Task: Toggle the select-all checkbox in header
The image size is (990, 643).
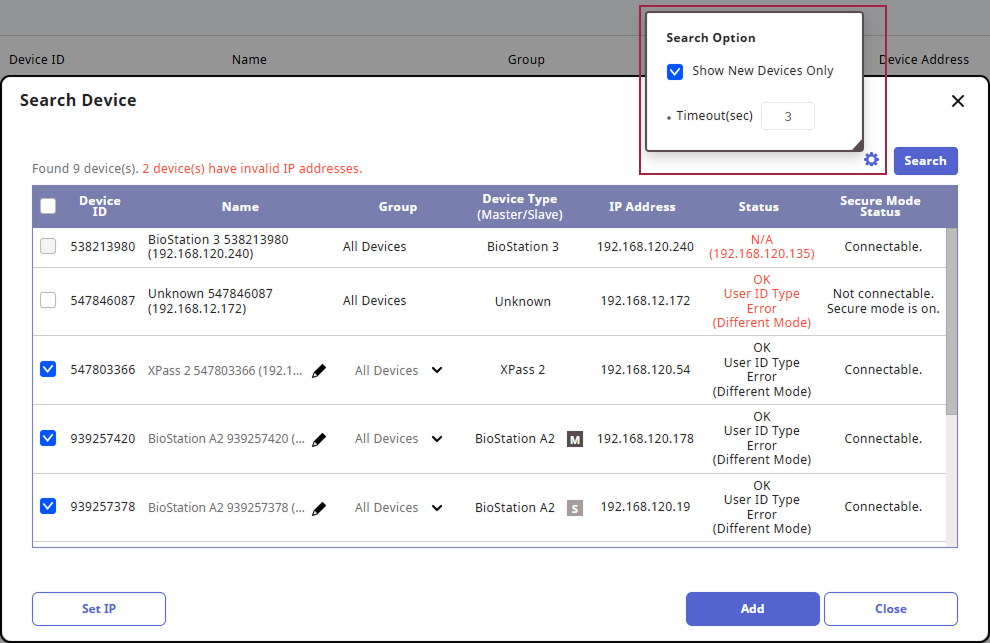Action: 48,207
